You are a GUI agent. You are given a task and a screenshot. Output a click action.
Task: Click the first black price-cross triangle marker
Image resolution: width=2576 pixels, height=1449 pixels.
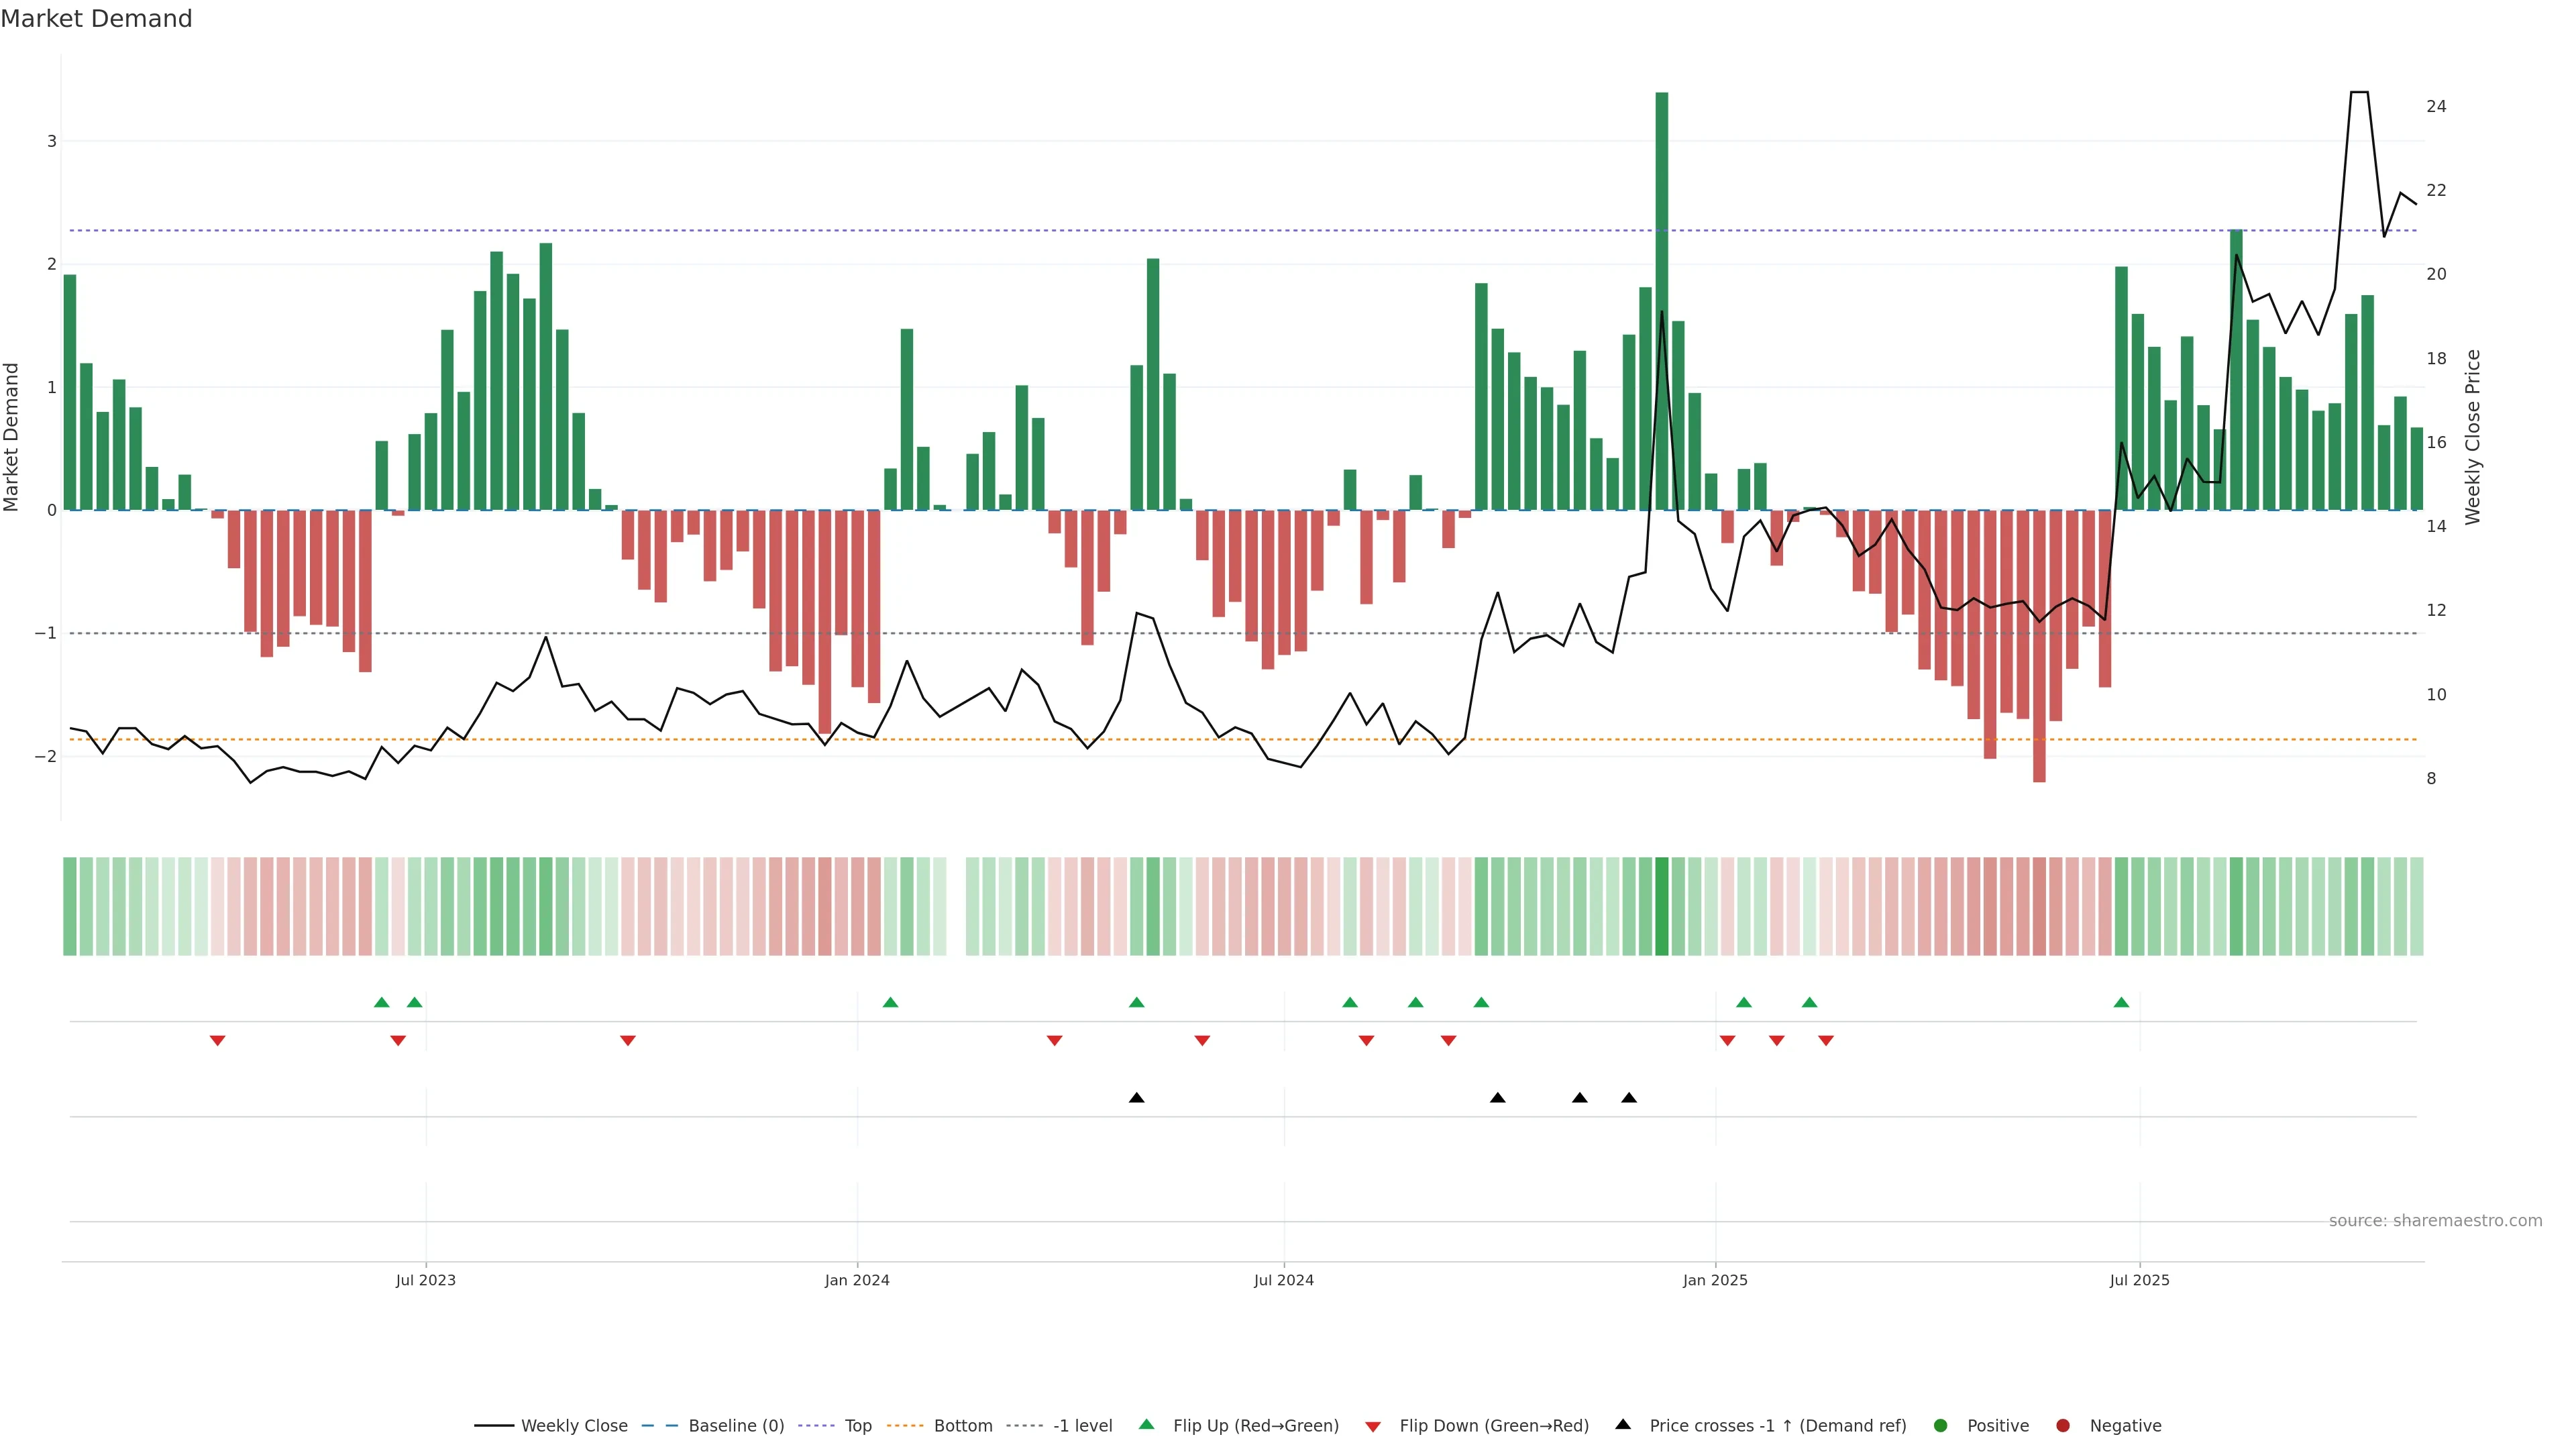(x=1136, y=1098)
